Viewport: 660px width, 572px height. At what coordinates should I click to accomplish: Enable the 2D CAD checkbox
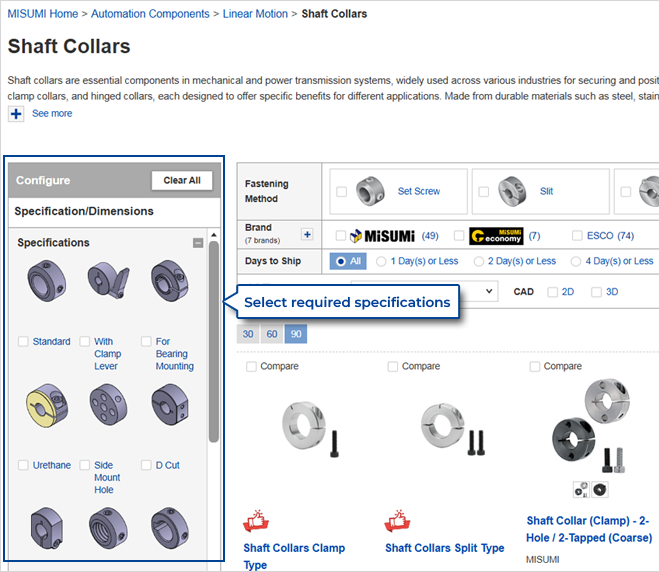tap(552, 292)
